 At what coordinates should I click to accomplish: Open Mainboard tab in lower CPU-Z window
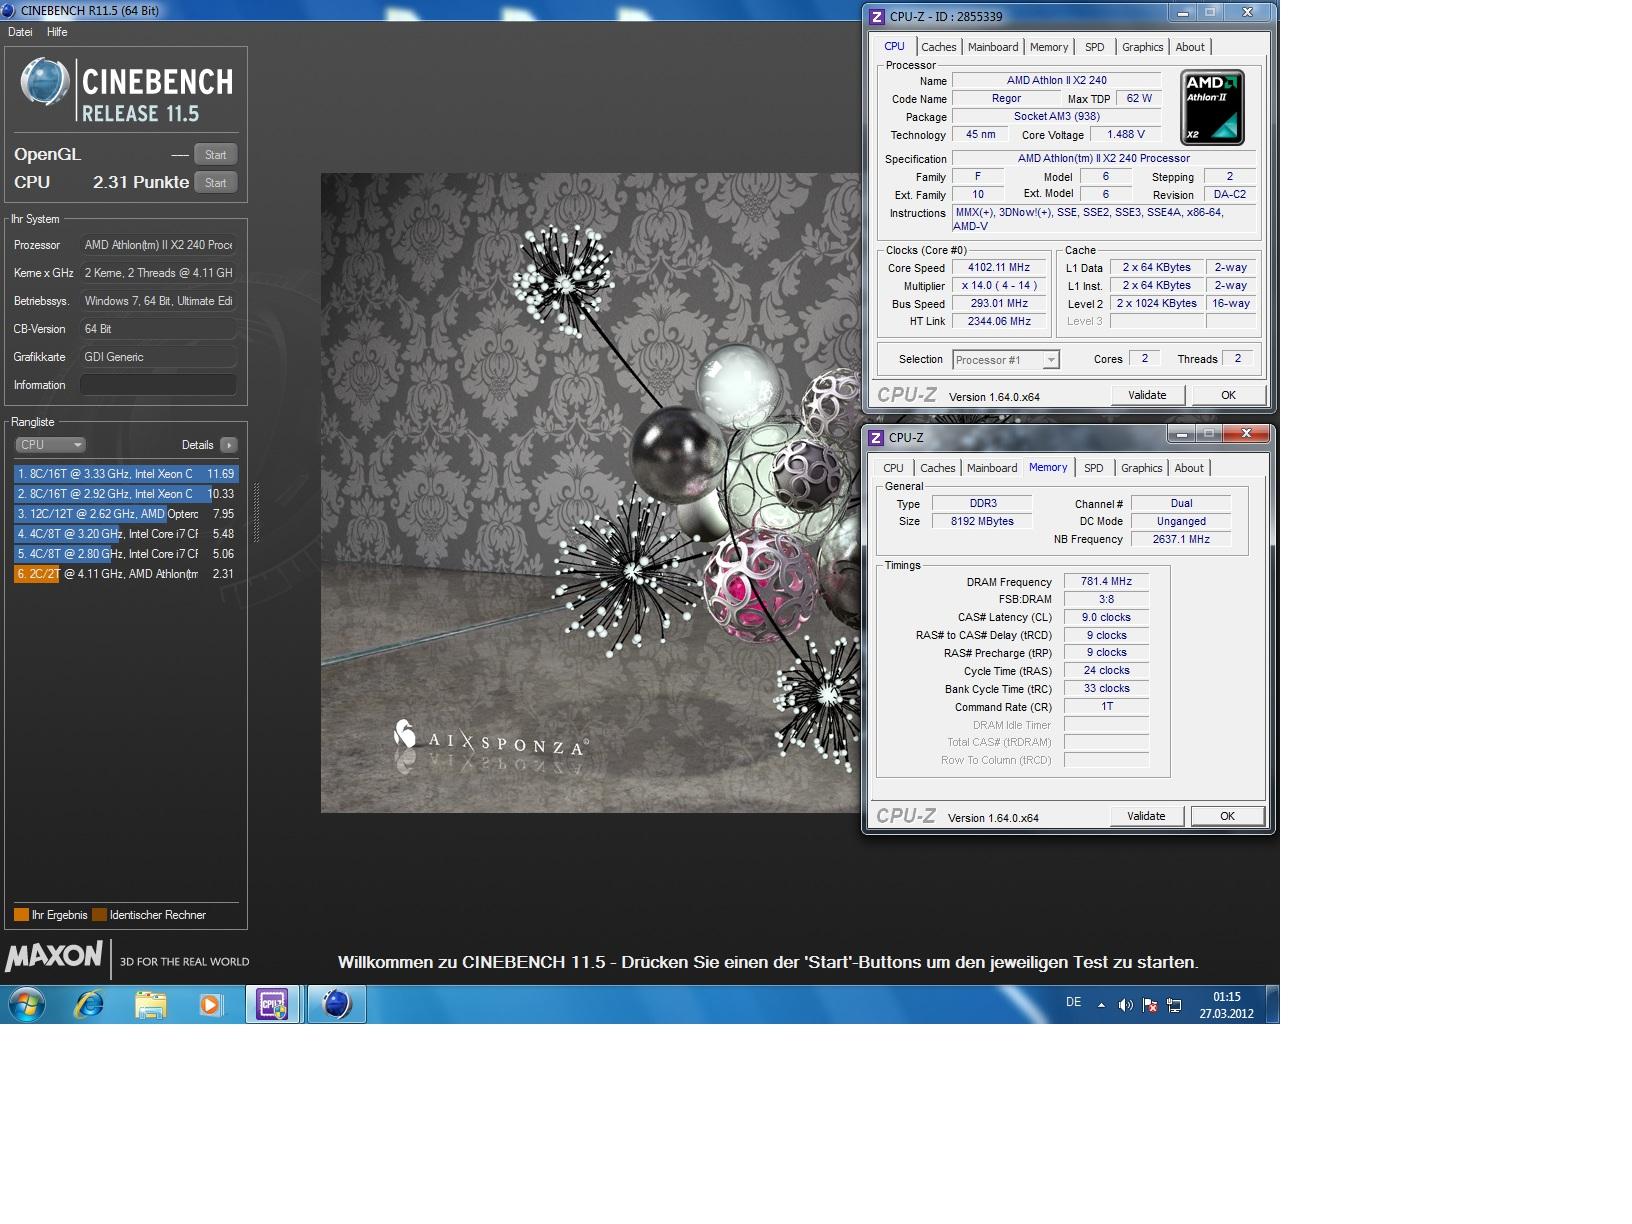992,468
